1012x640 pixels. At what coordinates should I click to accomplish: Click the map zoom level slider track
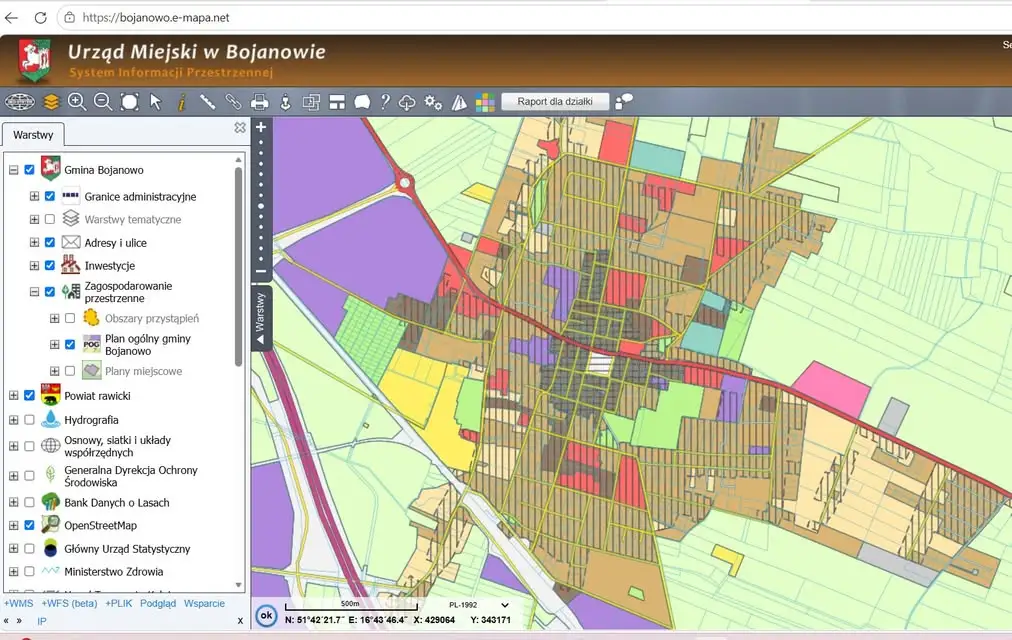coord(261,203)
